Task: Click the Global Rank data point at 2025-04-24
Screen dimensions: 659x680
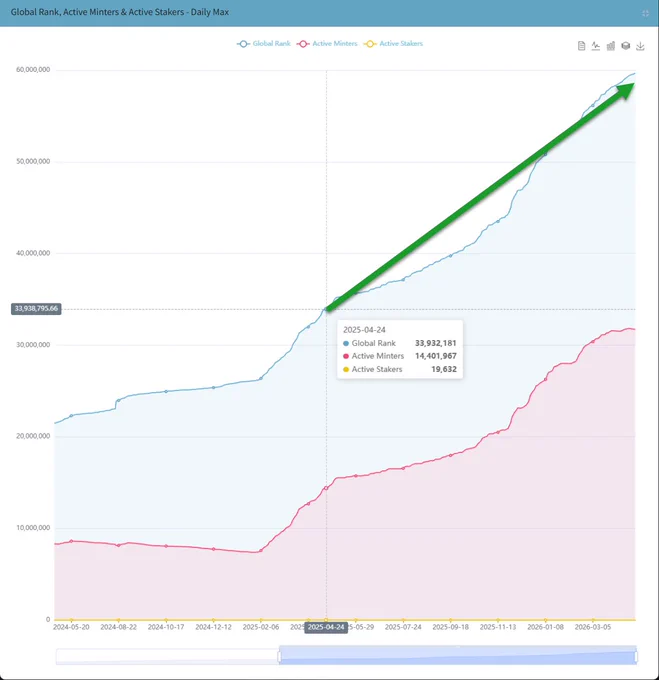Action: [x=326, y=309]
